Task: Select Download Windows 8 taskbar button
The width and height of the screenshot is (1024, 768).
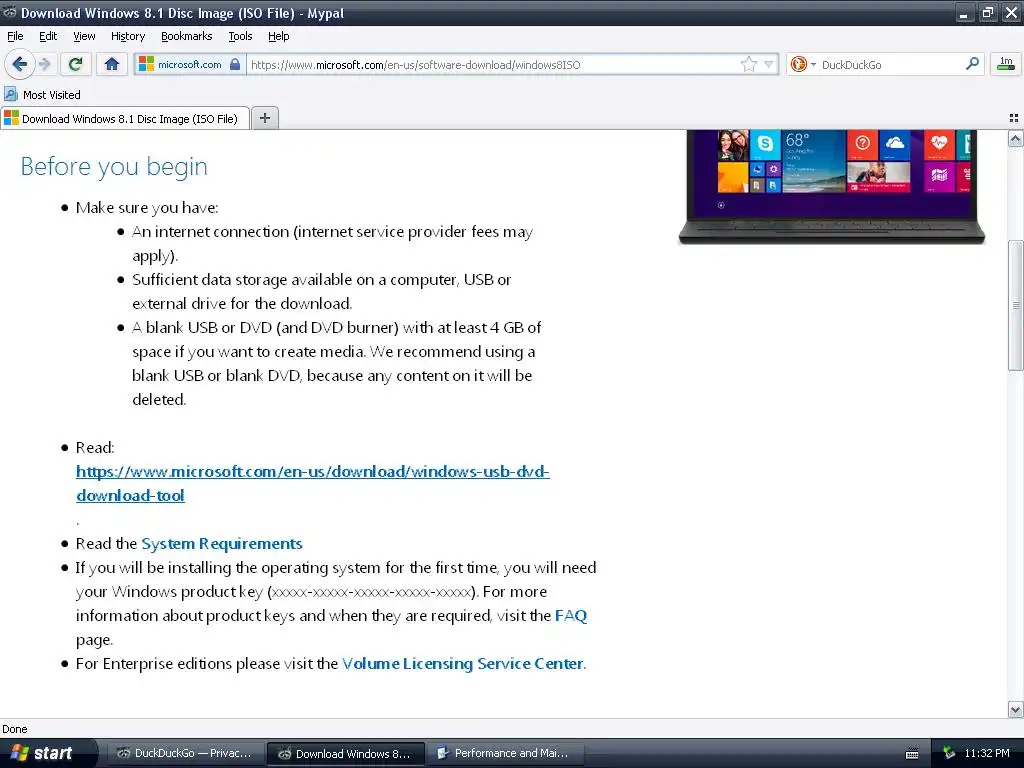Action: point(346,754)
